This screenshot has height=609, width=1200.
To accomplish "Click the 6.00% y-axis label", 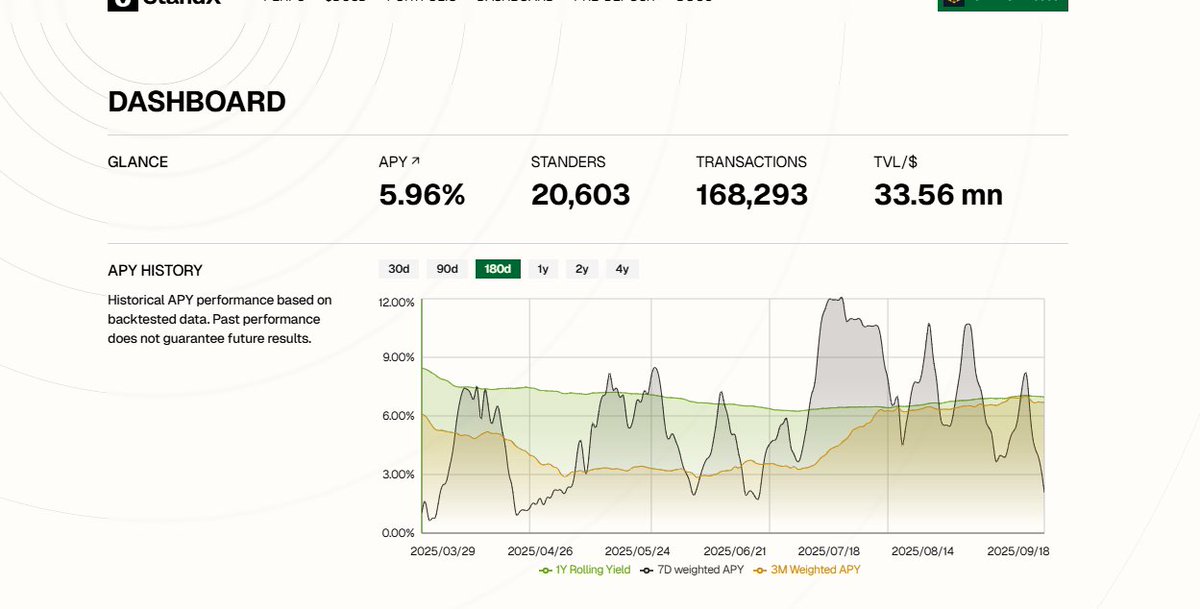I will 399,416.
